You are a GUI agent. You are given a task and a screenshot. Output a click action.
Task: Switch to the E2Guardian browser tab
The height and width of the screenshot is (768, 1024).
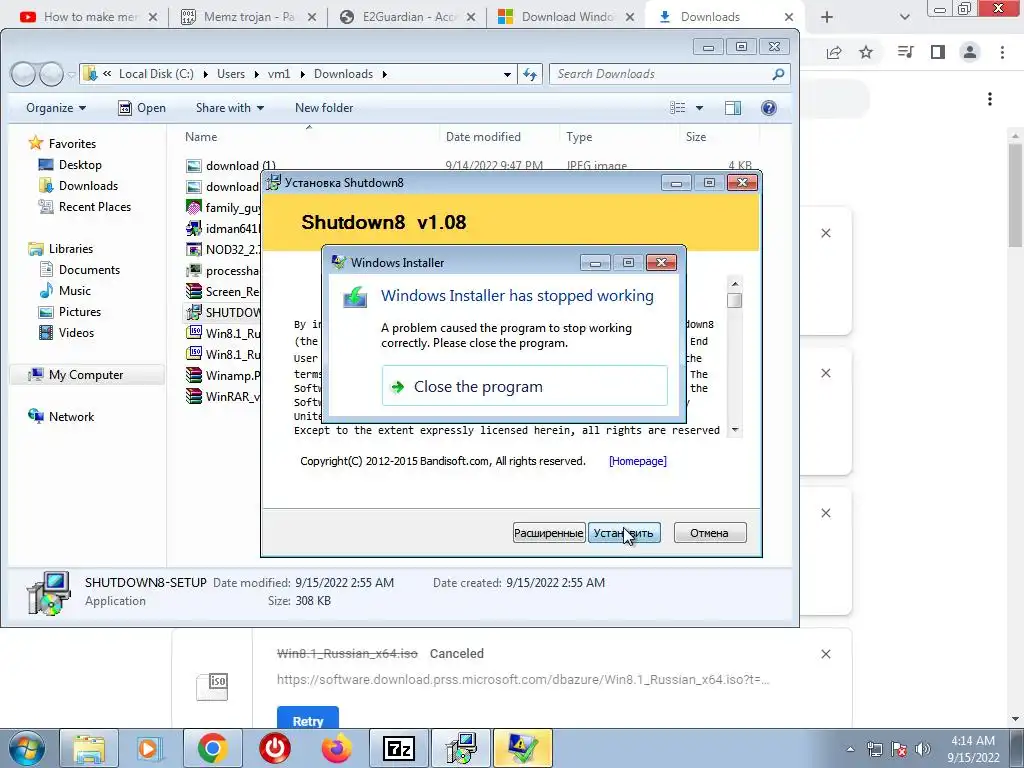click(x=408, y=17)
